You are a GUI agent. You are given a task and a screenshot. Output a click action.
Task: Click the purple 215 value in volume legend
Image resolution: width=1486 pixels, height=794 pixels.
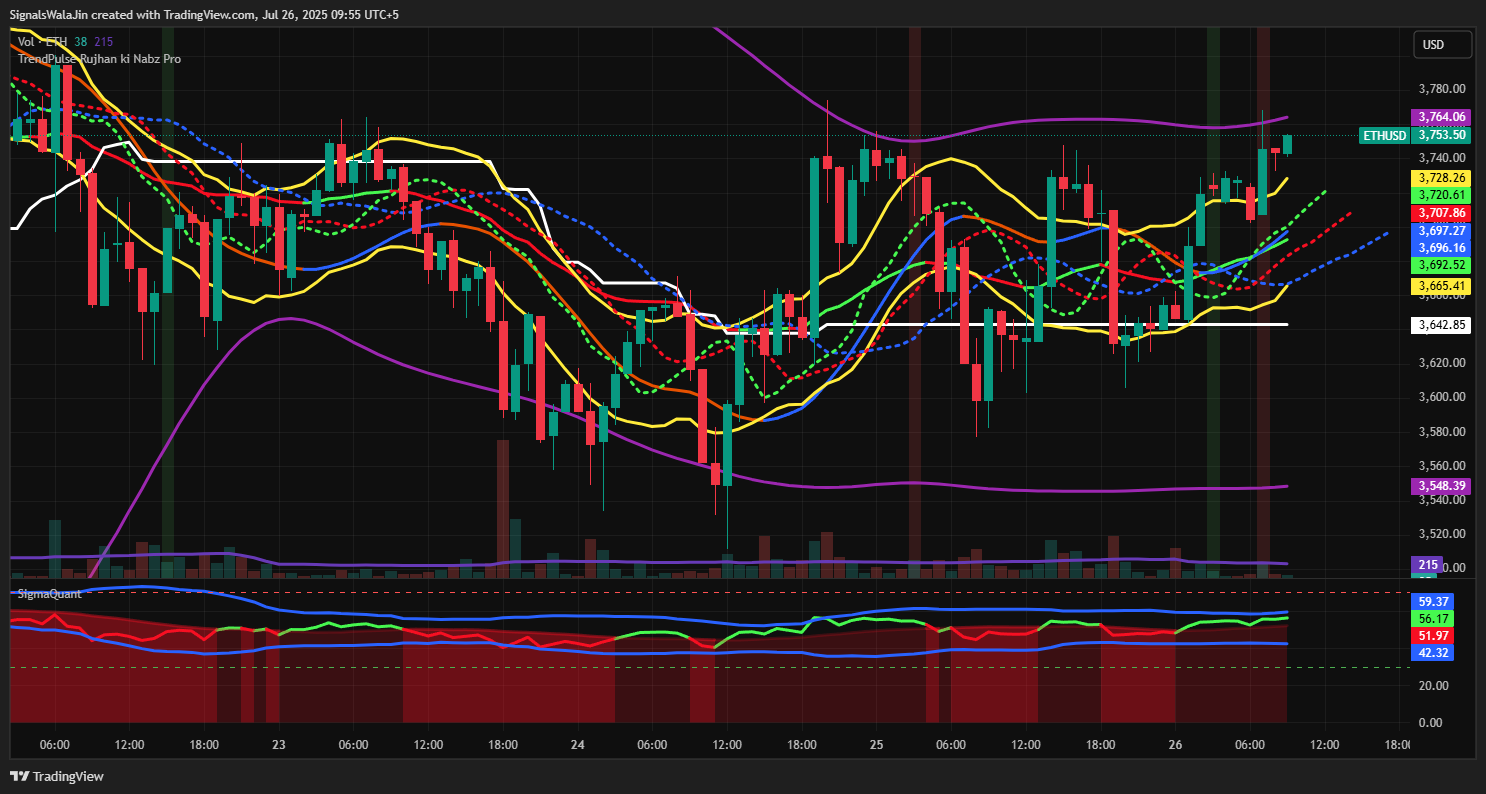pyautogui.click(x=104, y=41)
